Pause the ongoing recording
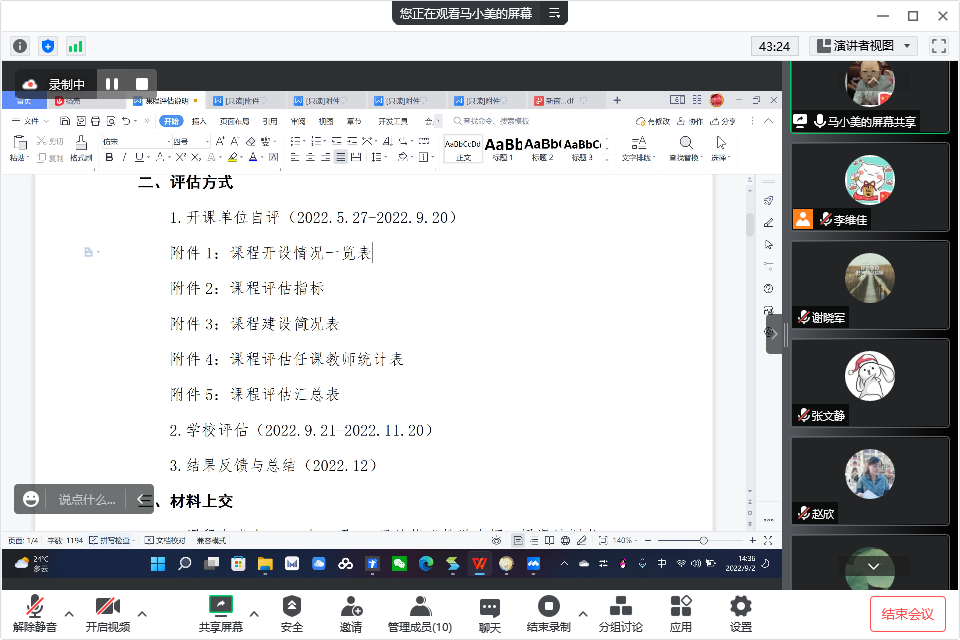 pyautogui.click(x=111, y=83)
